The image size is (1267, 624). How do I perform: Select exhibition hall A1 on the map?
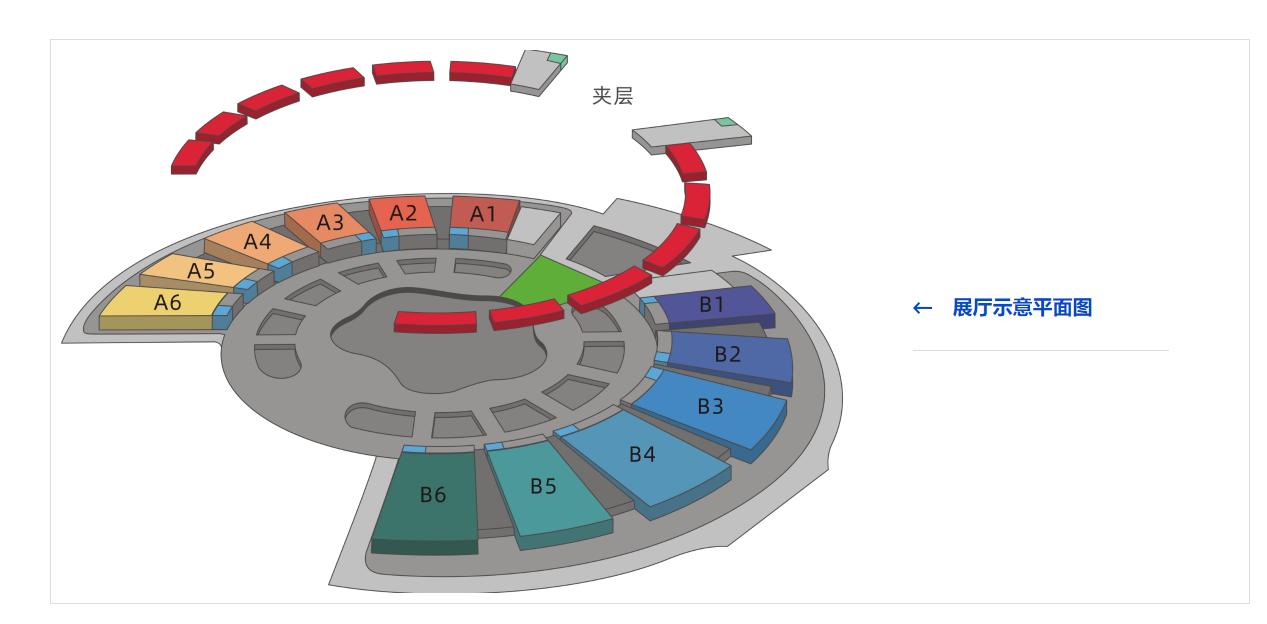484,214
